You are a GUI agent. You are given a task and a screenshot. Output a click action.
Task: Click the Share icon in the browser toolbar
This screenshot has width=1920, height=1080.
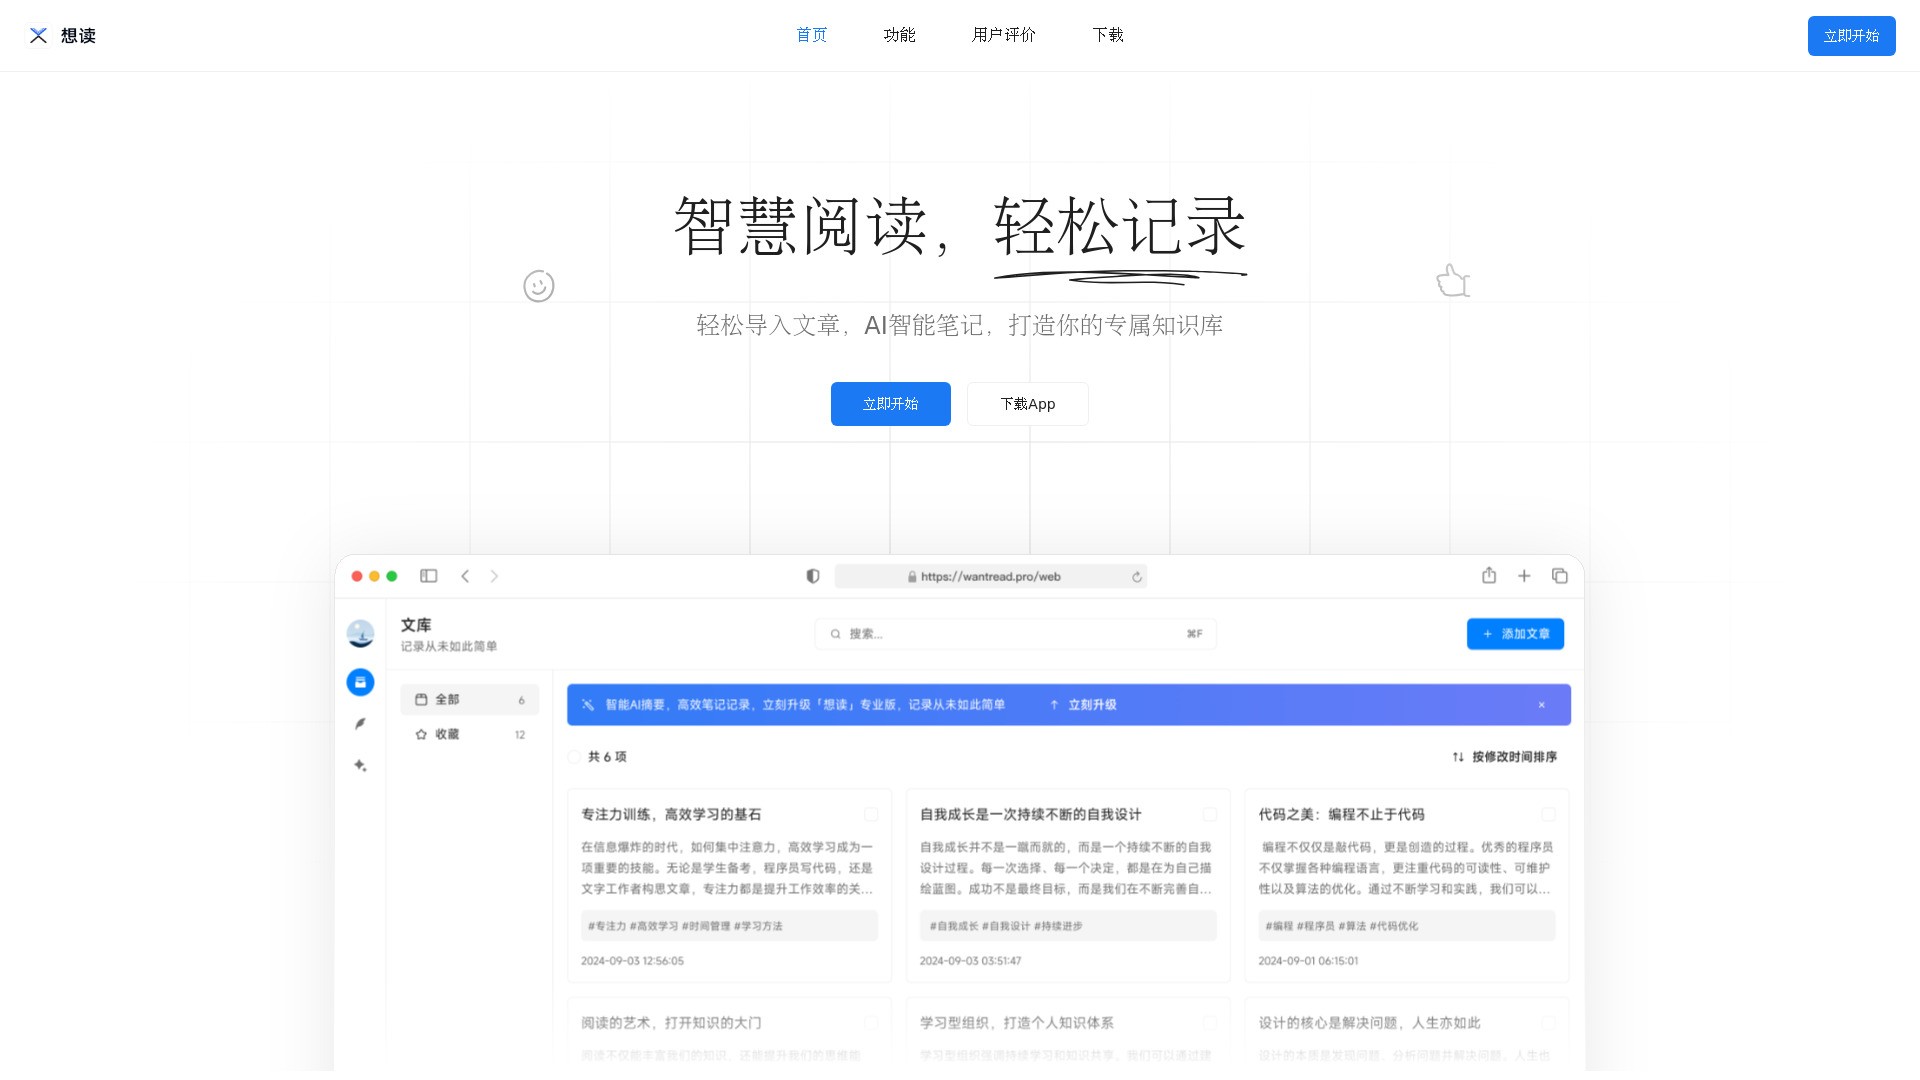[x=1489, y=575]
